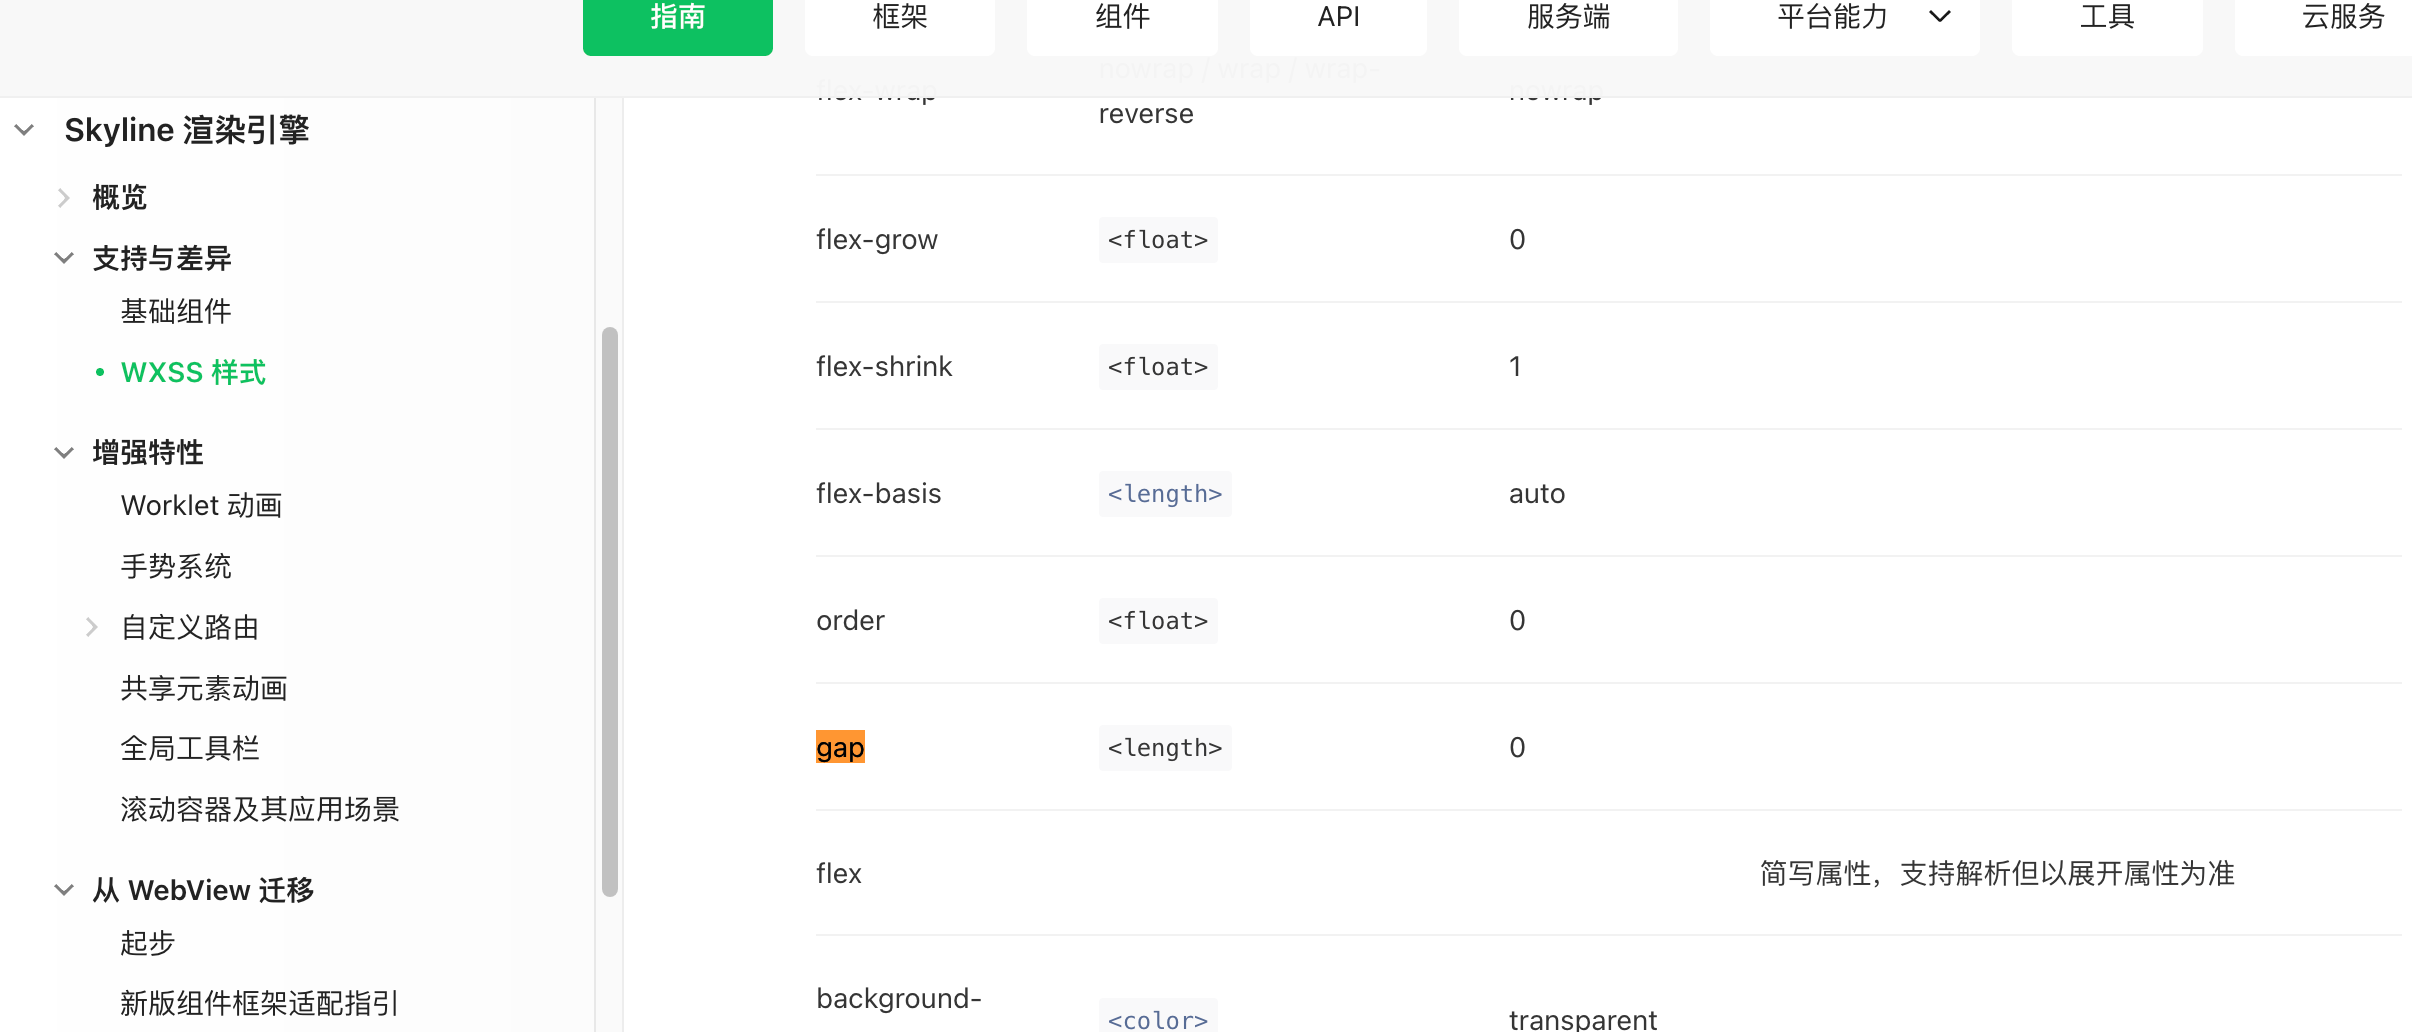Click the default value 1 for flex-shrink
Screen dimensions: 2412x1032
click(1516, 367)
